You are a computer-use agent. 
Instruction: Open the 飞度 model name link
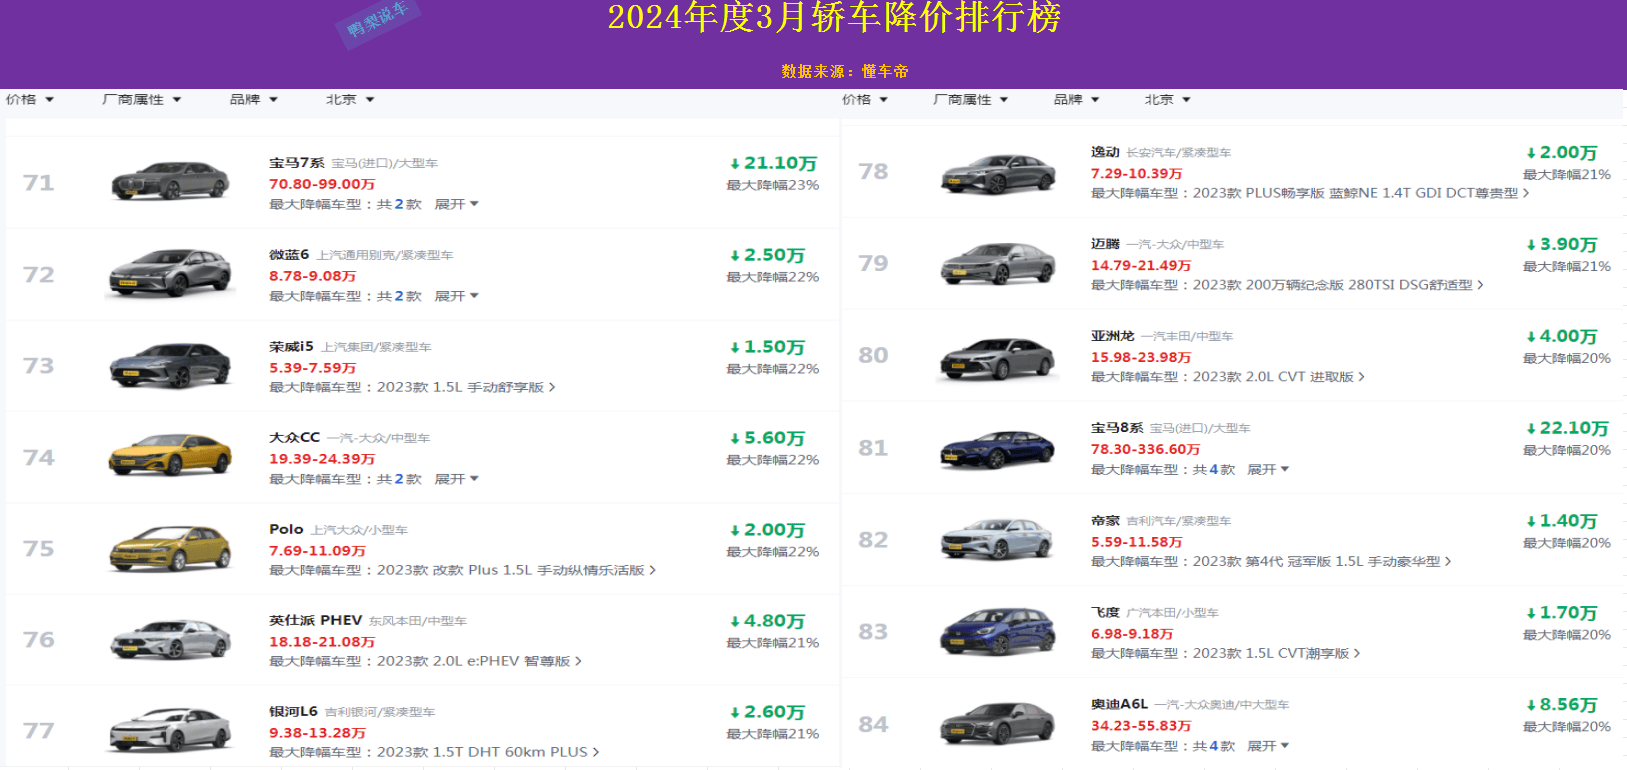[x=1105, y=612]
